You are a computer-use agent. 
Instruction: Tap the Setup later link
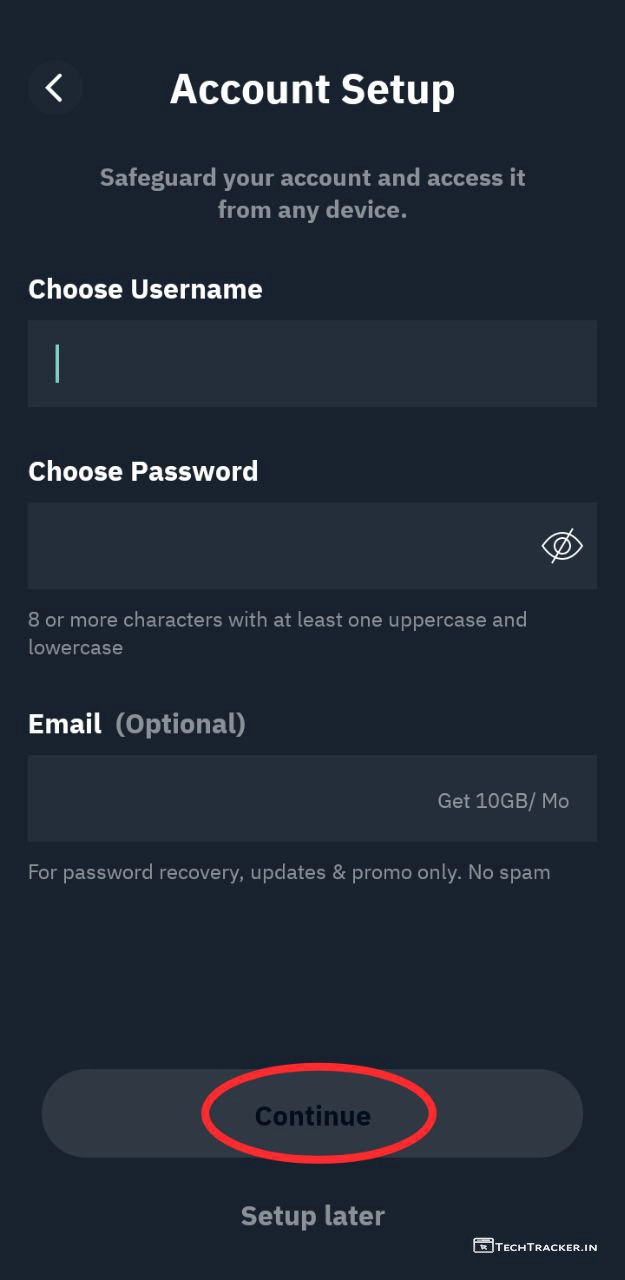click(x=312, y=1216)
